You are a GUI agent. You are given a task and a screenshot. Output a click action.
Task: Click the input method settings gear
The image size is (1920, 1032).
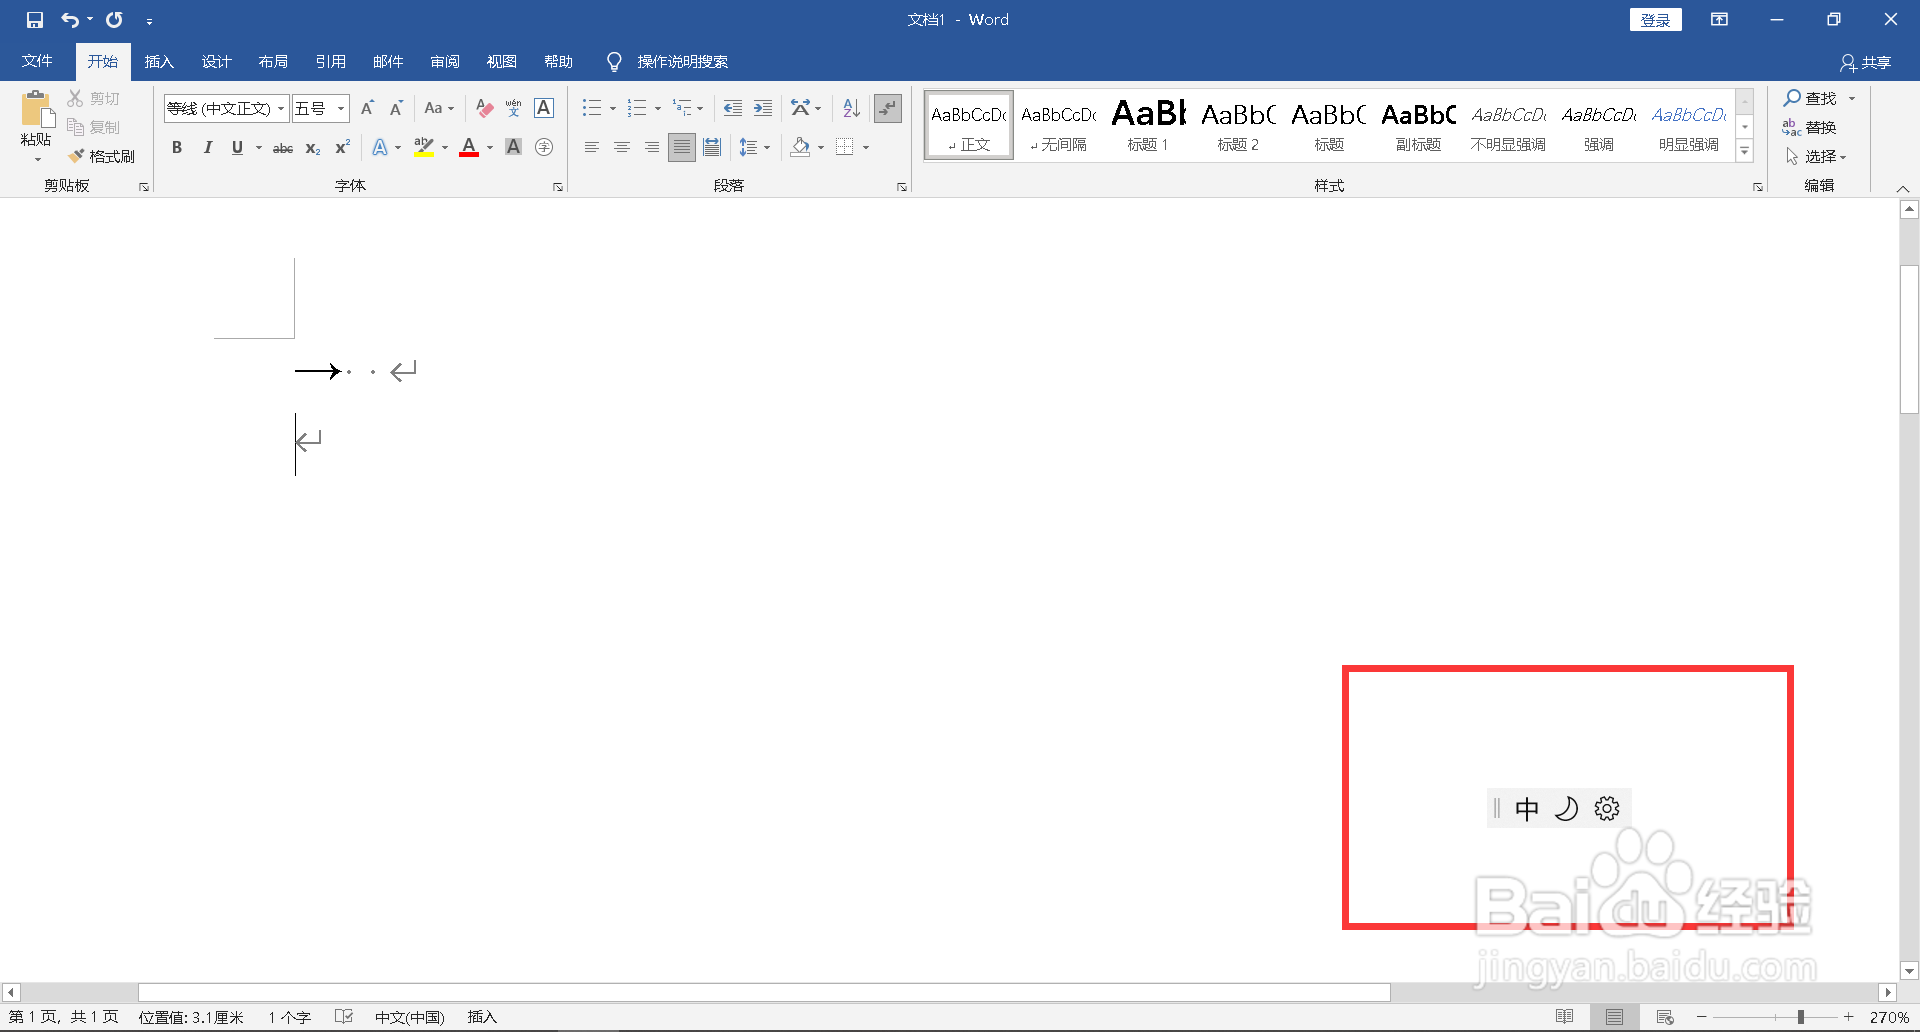(1607, 808)
